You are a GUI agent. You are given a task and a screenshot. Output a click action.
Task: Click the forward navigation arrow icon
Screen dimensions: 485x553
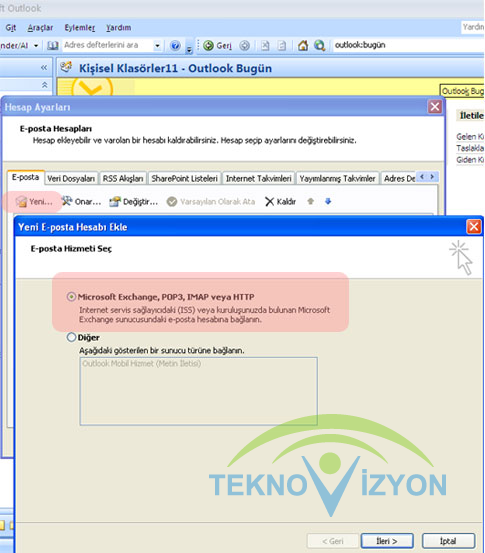coord(244,45)
